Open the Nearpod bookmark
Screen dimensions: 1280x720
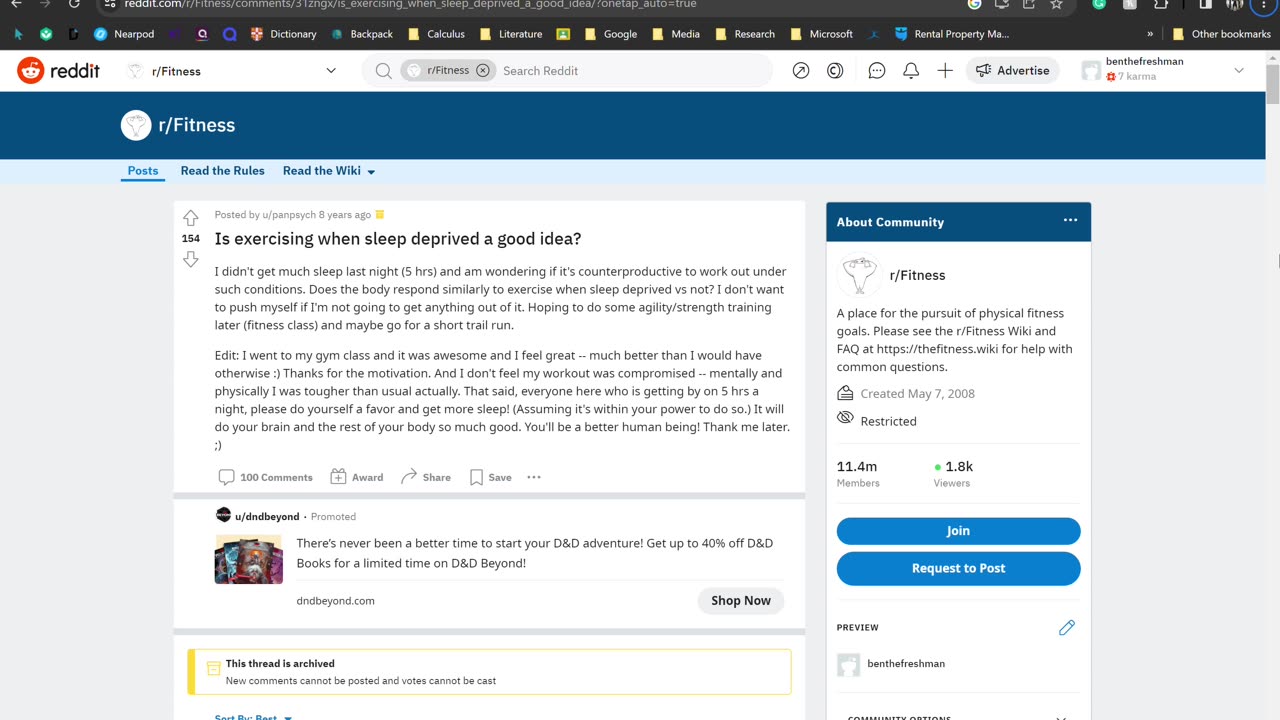point(124,34)
